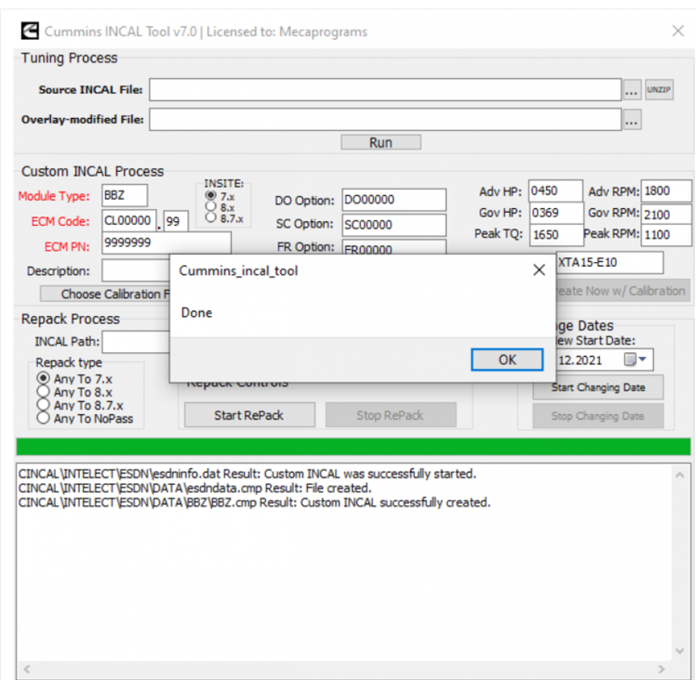Click log scrollbar up arrow

(x=680, y=475)
